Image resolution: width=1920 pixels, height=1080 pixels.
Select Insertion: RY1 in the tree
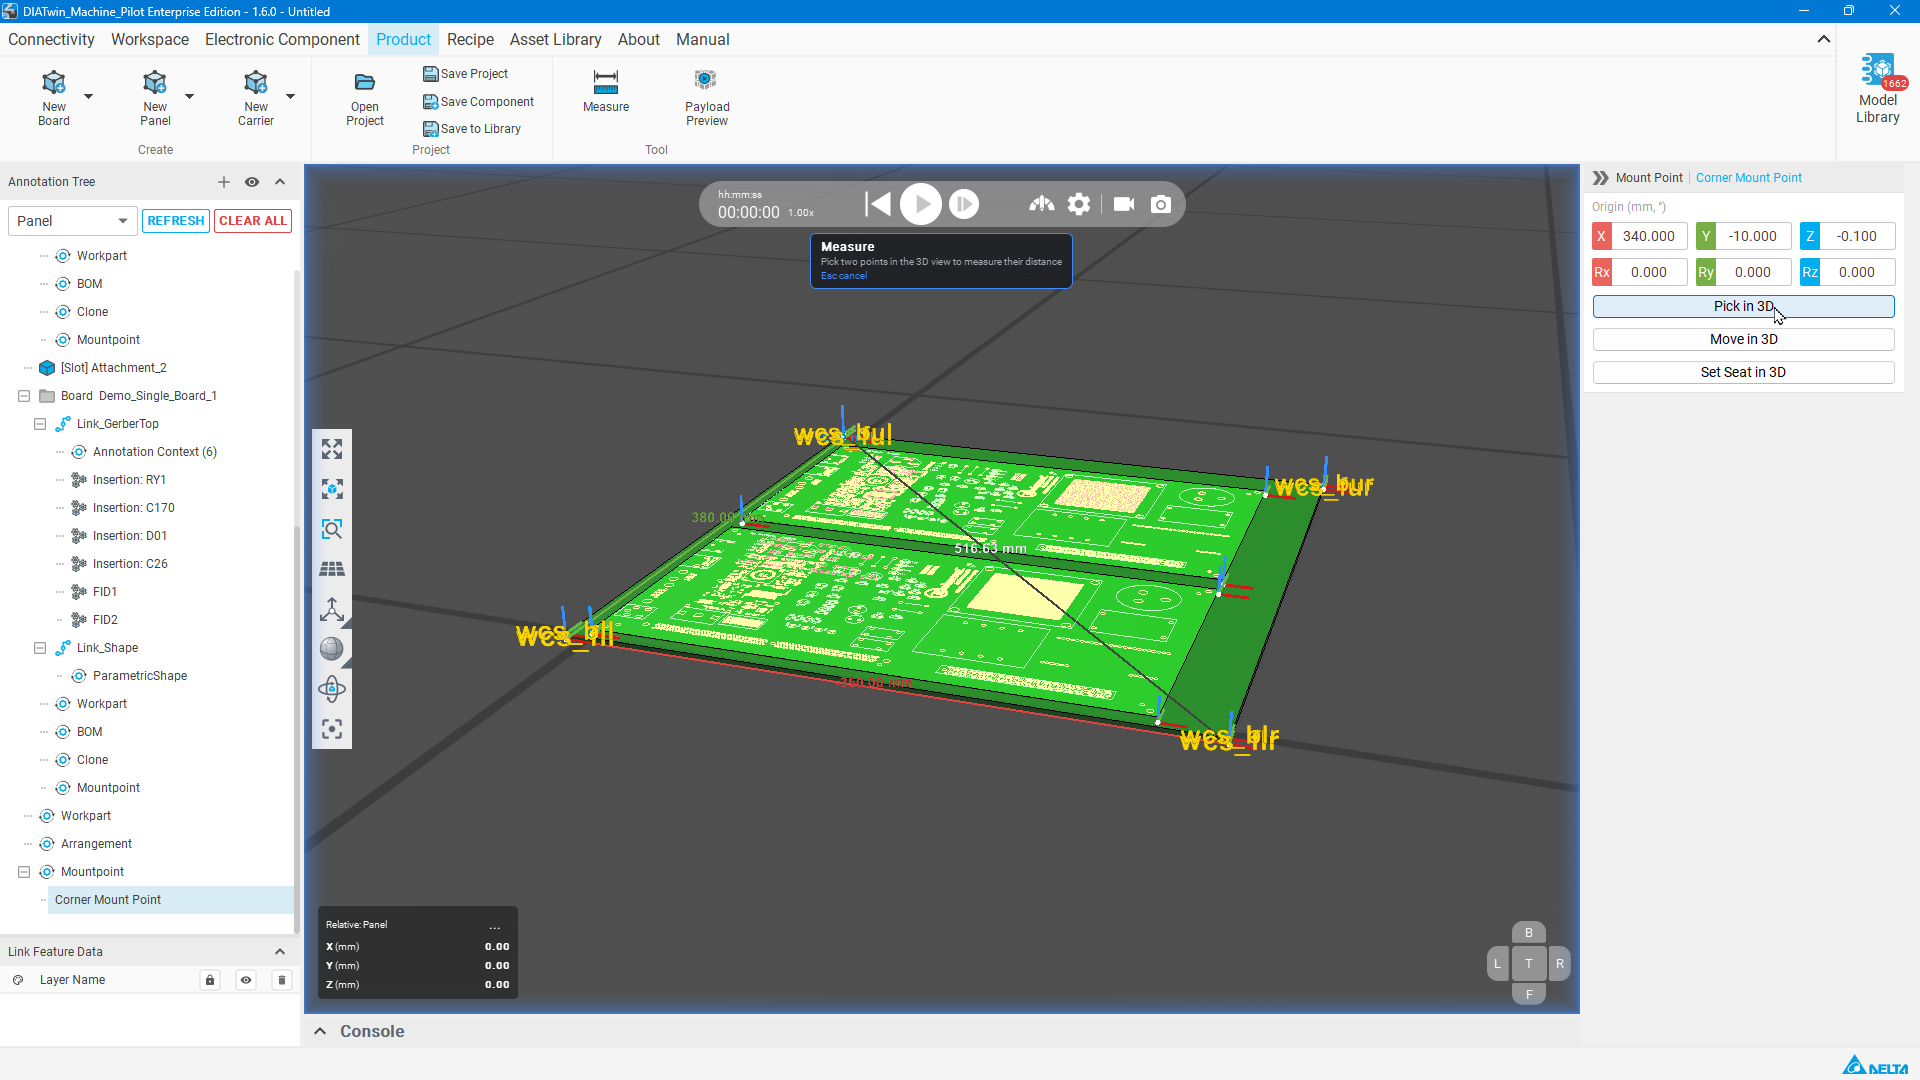pyautogui.click(x=129, y=480)
